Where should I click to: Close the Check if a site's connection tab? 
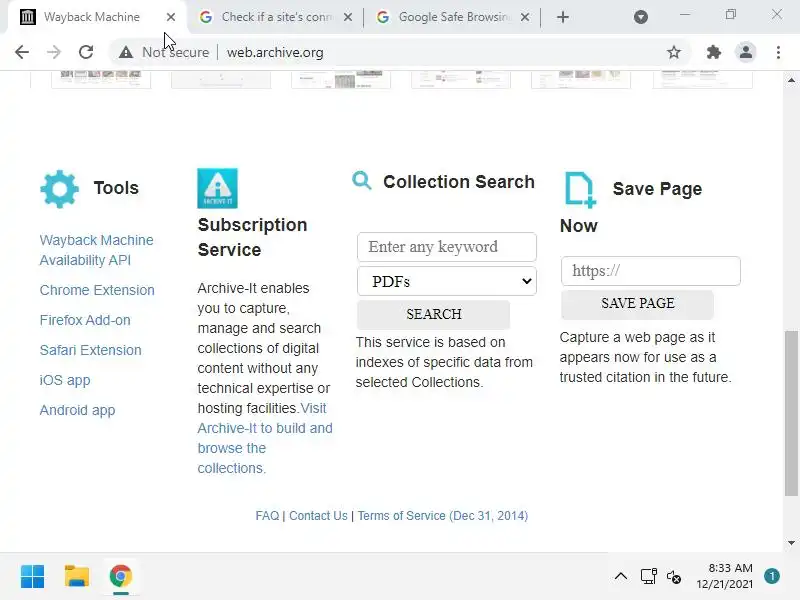click(348, 17)
